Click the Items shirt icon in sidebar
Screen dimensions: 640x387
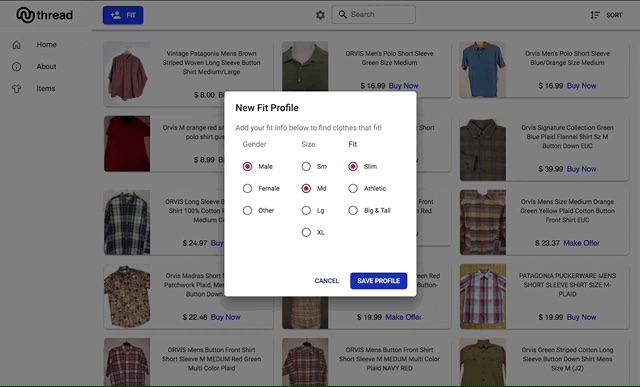16,89
